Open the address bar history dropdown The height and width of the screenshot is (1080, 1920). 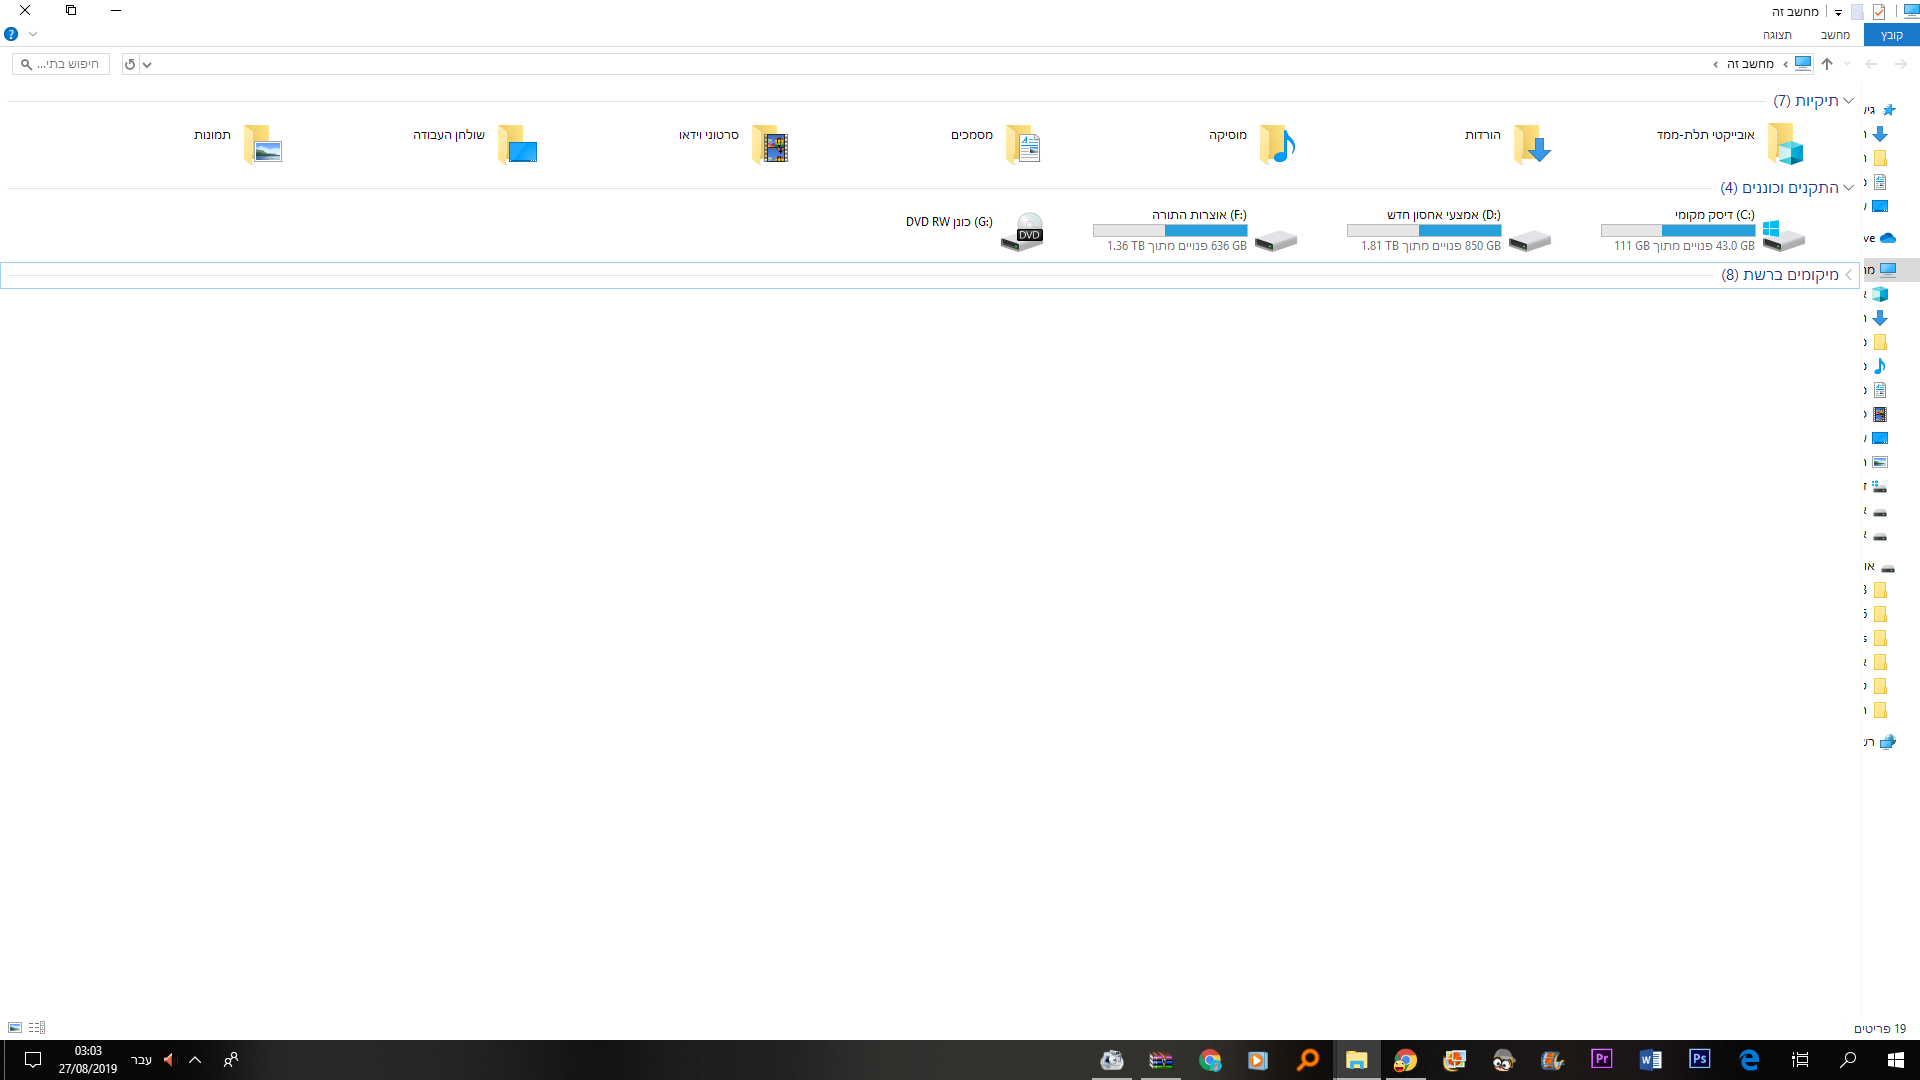147,64
